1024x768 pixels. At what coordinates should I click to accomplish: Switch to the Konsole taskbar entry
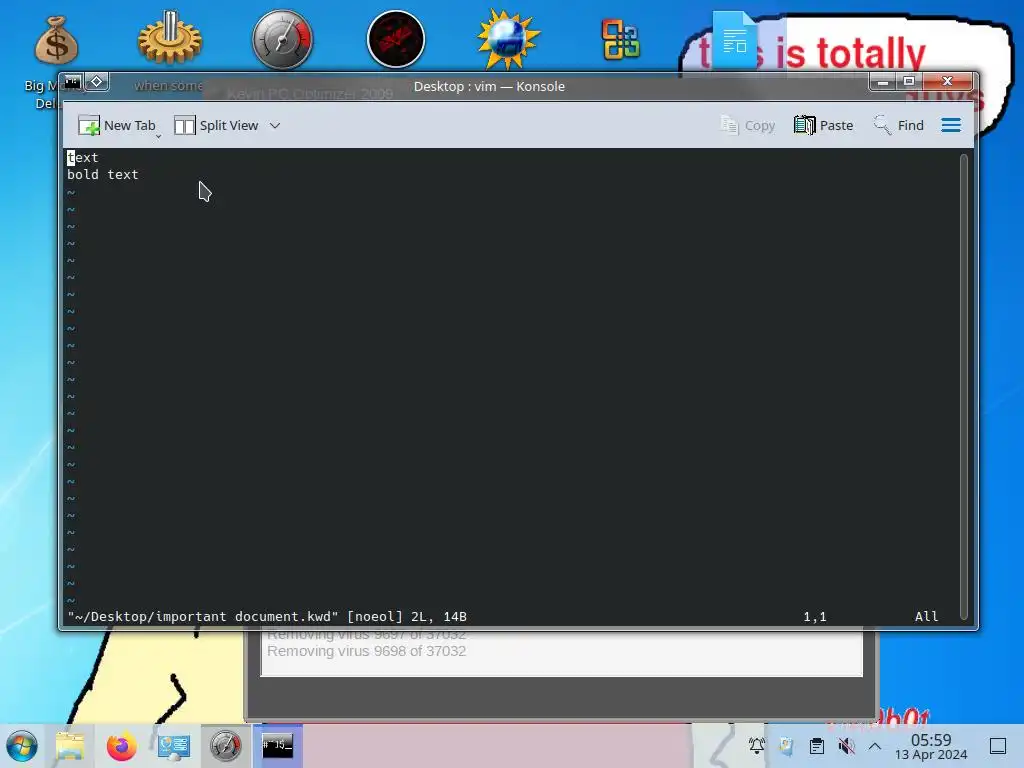click(x=278, y=746)
